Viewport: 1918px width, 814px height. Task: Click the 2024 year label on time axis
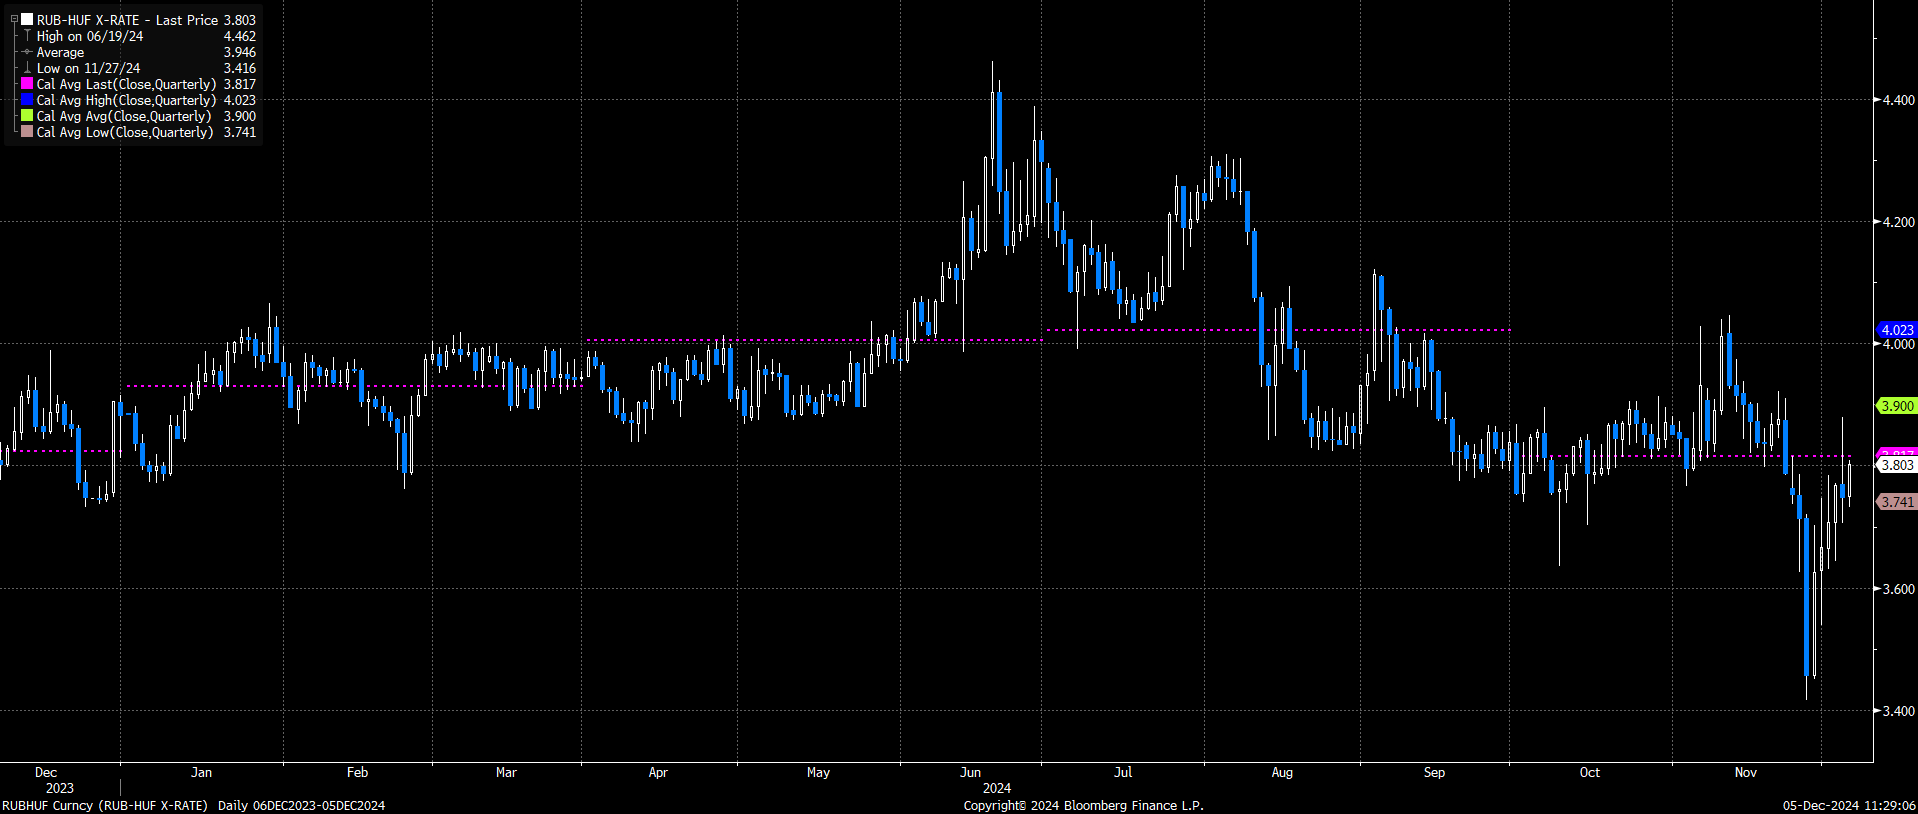point(996,788)
